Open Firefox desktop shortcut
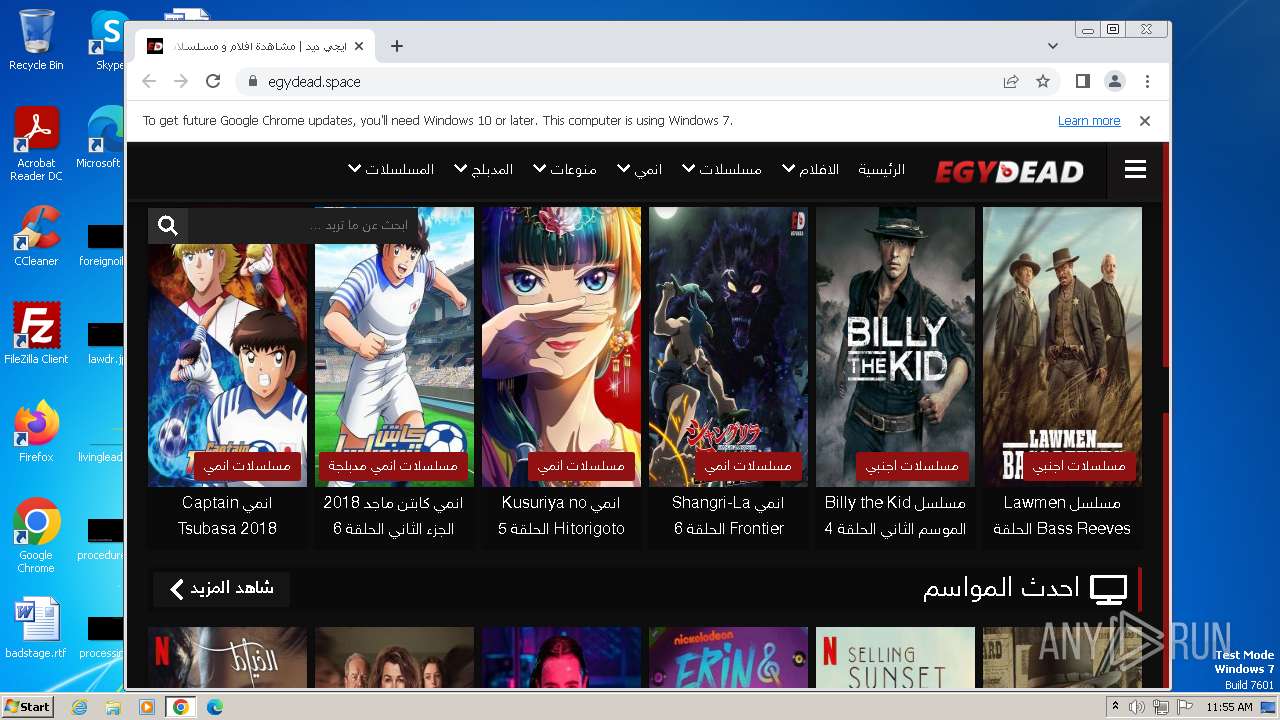This screenshot has height=720, width=1280. click(36, 432)
